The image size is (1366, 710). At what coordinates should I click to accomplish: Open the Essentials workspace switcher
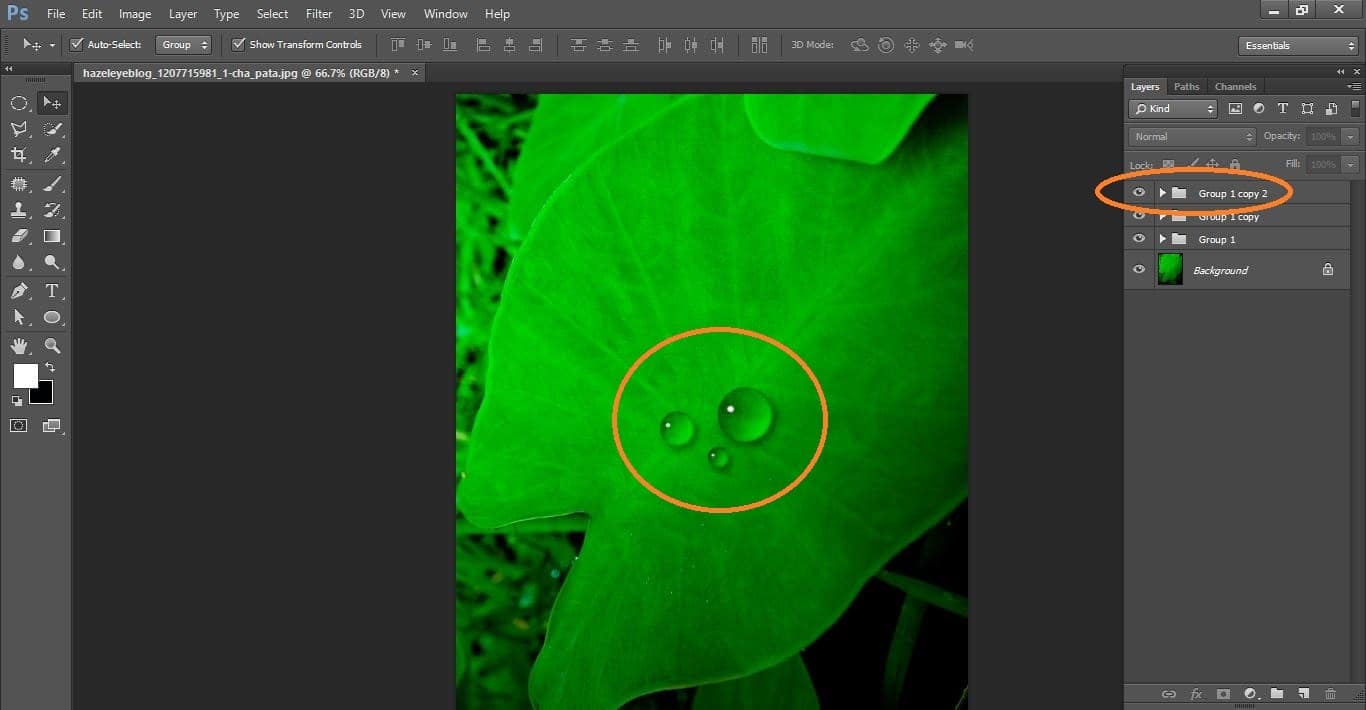pyautogui.click(x=1296, y=45)
